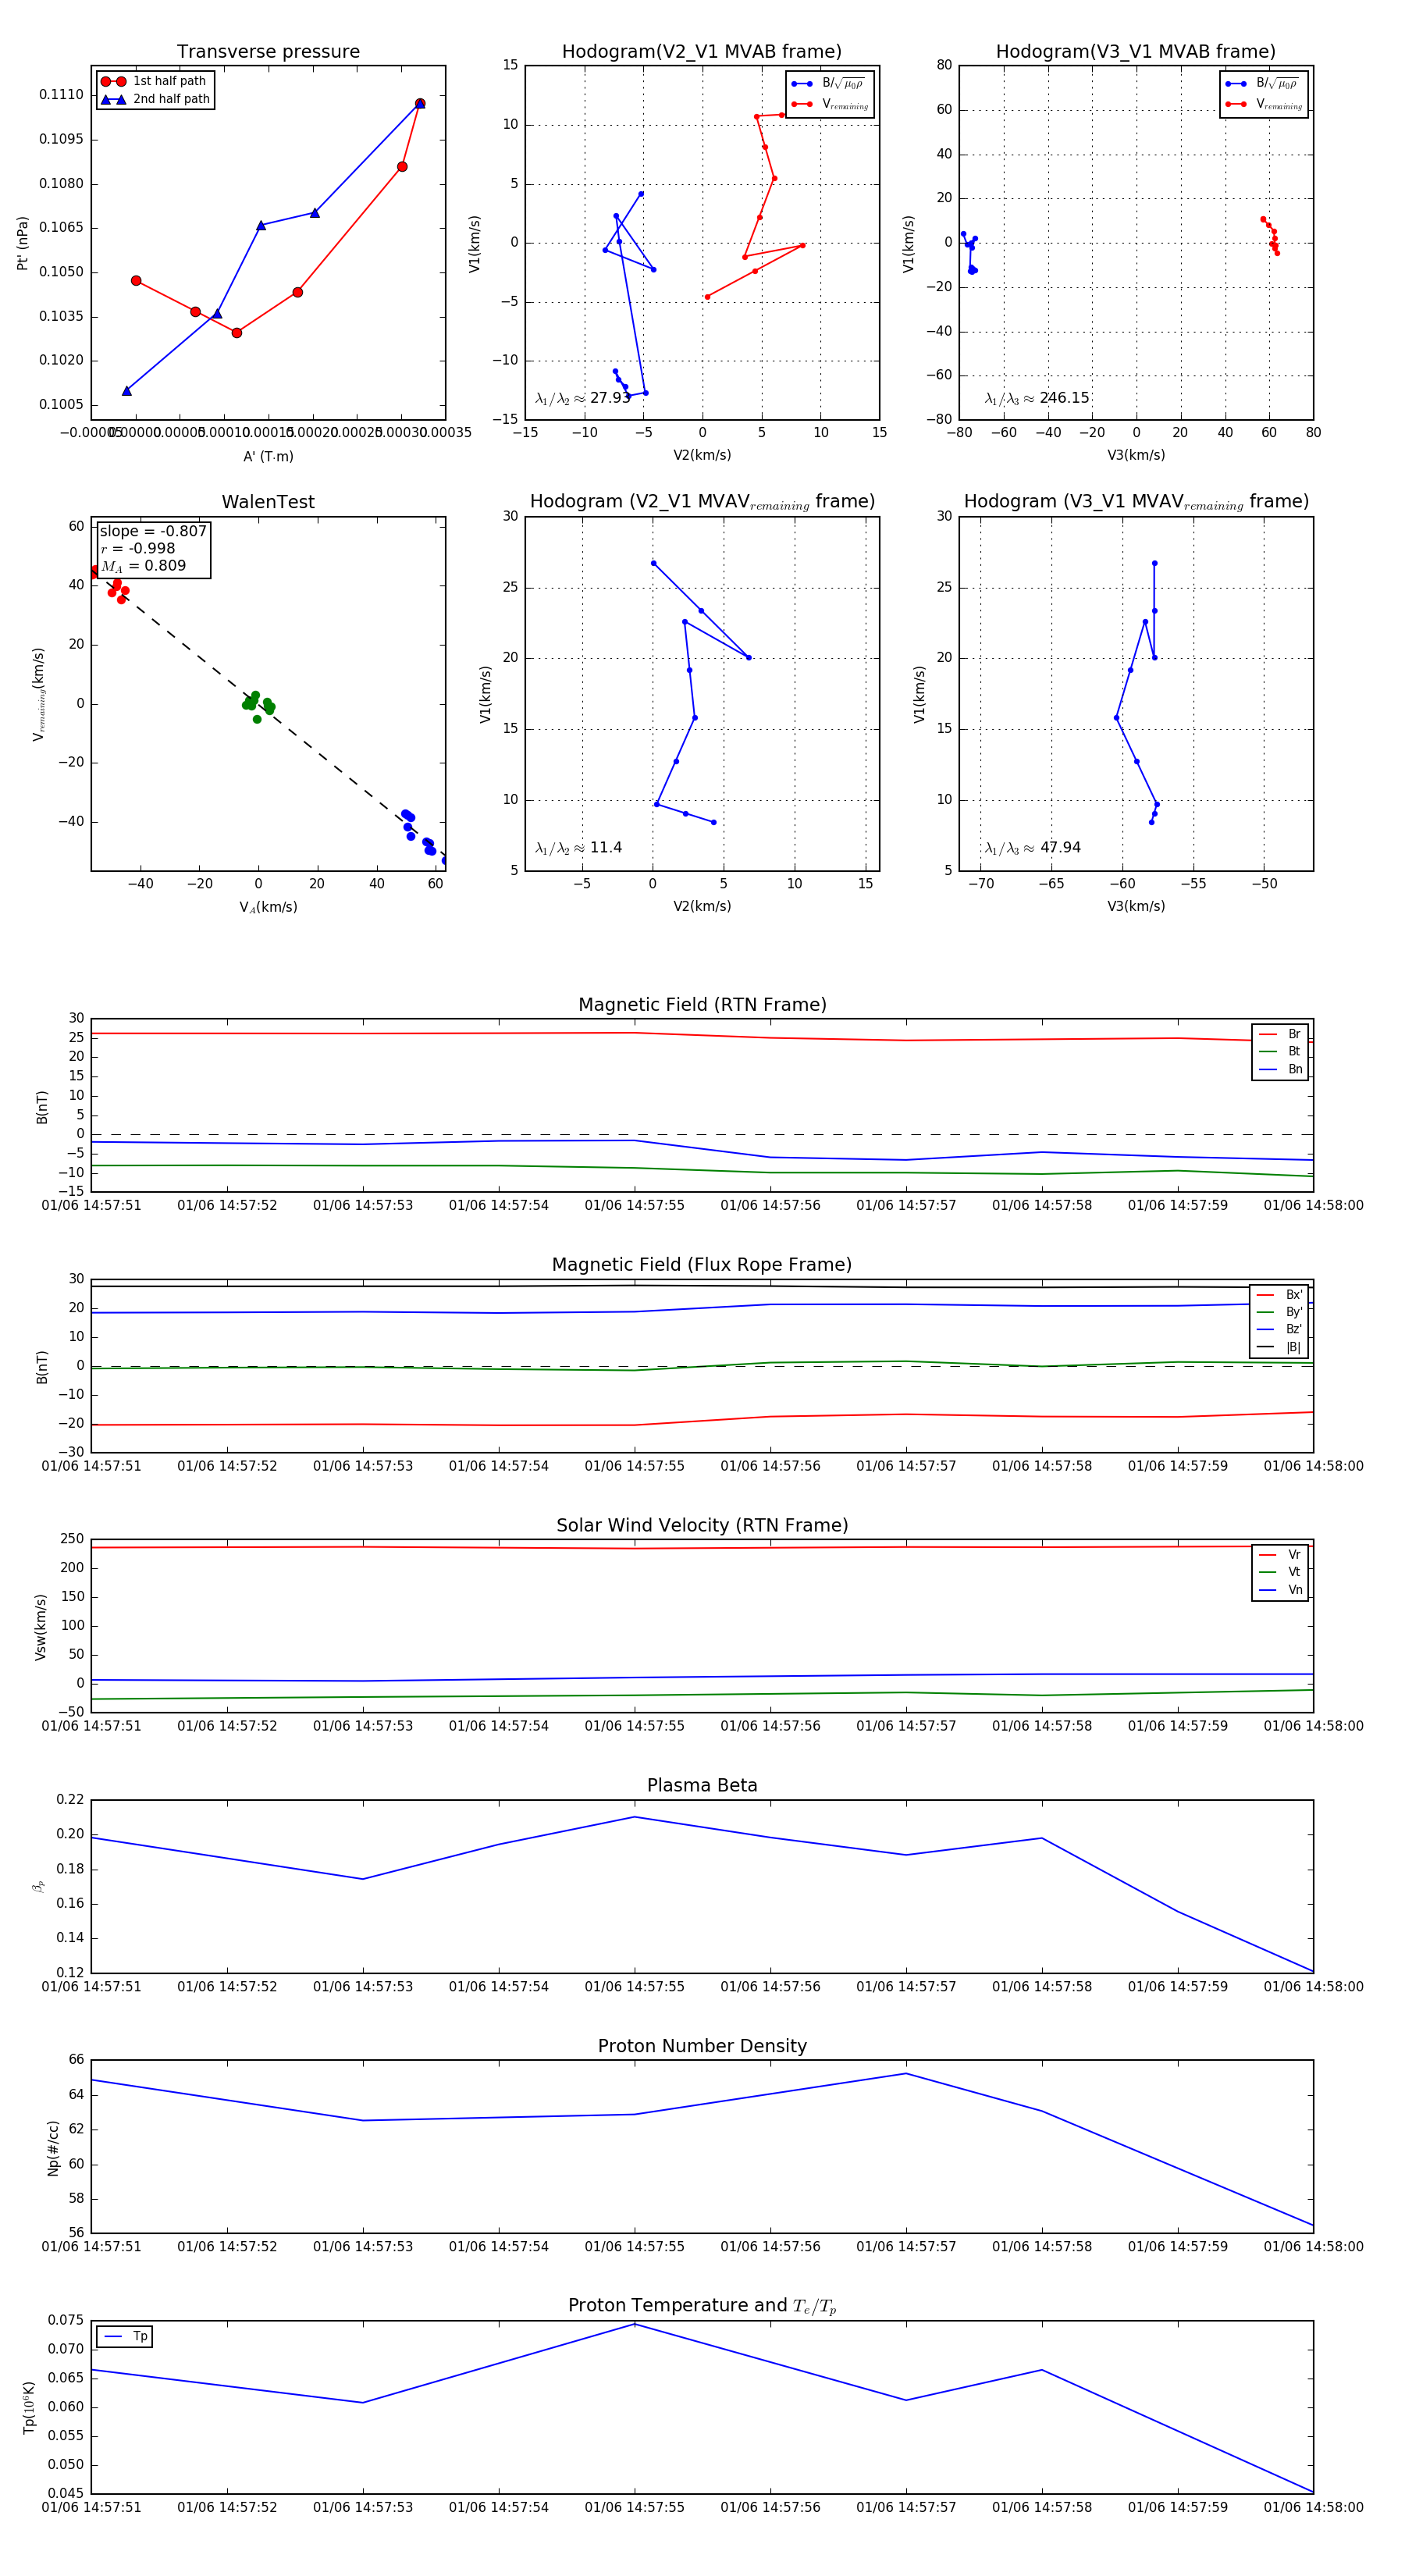Click the λ1/λ3 ≈ 246.15 annotation
The image size is (1405, 2576).
1037,398
